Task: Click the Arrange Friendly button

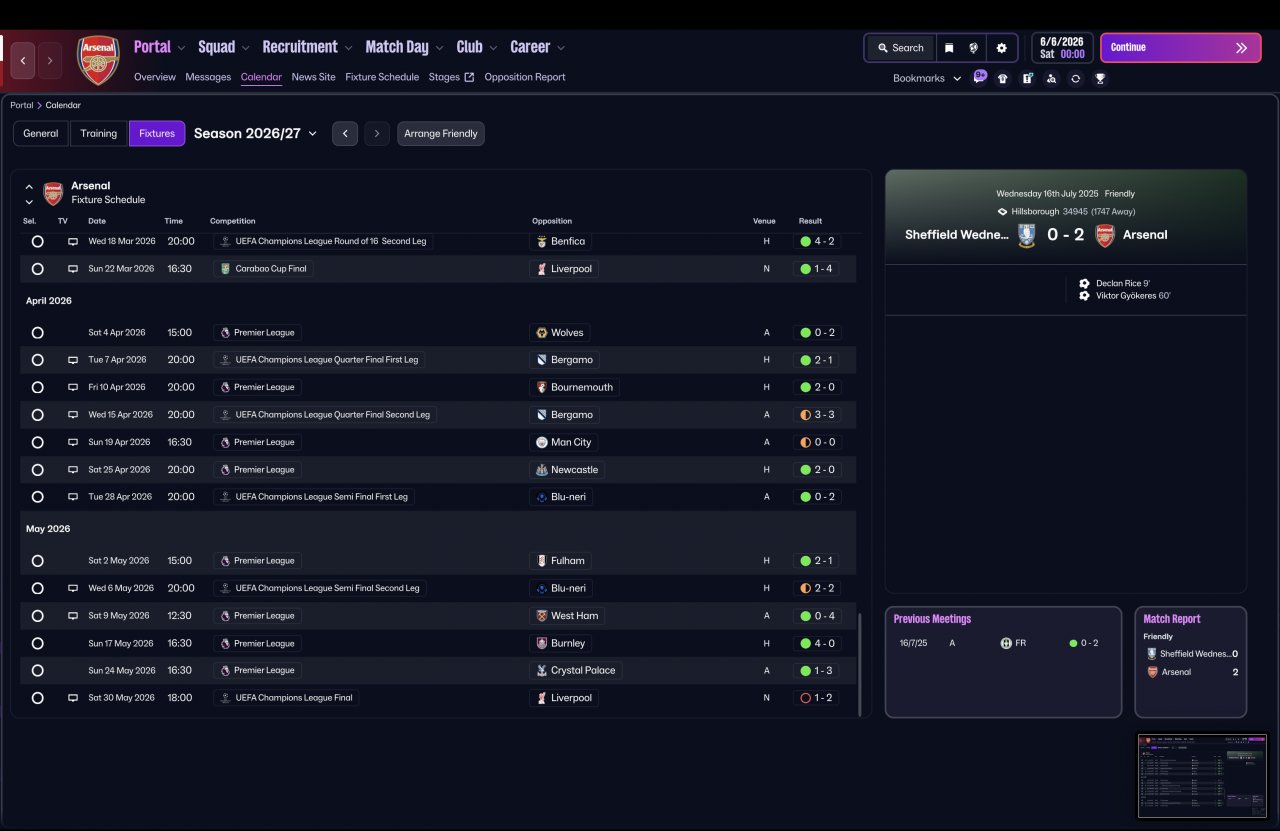Action: point(441,134)
